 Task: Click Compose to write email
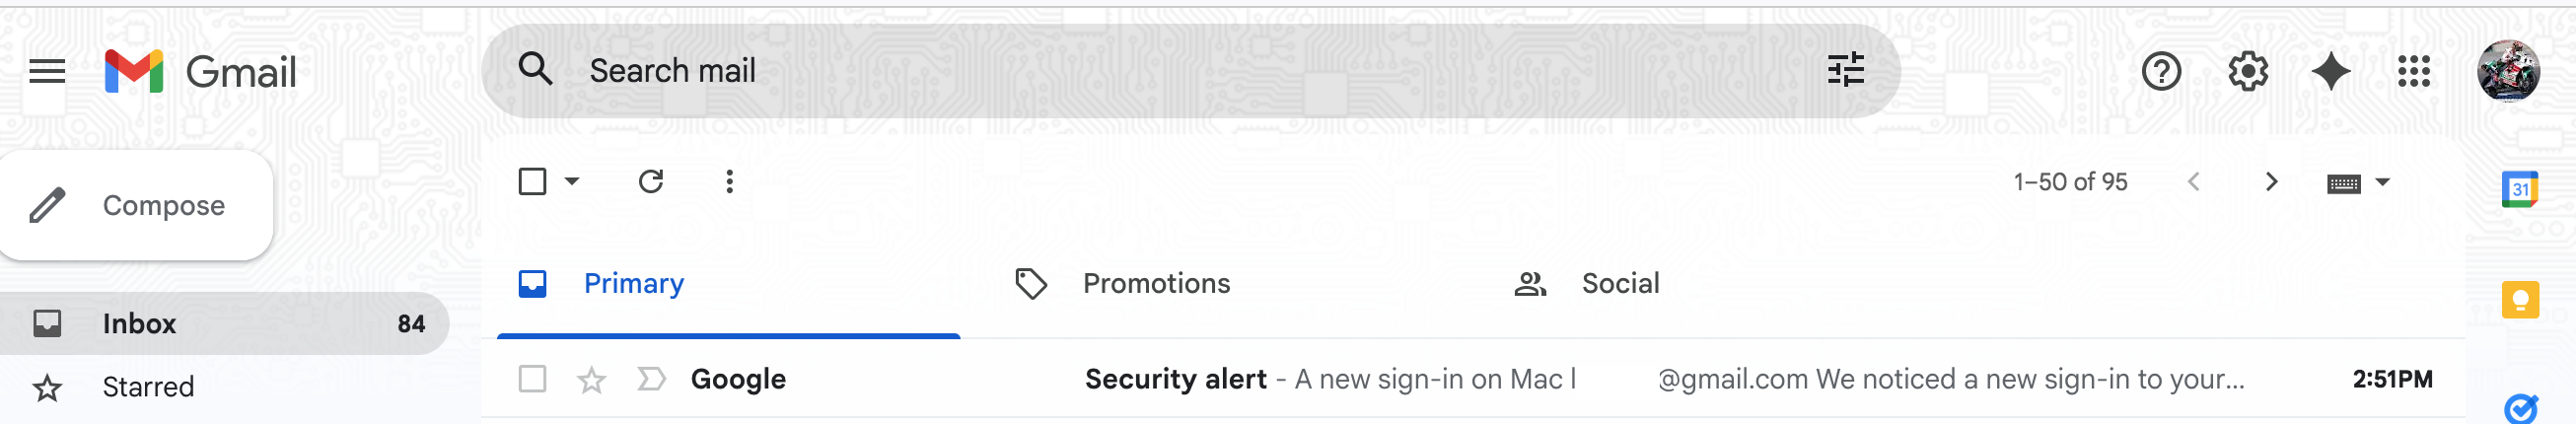[137, 205]
